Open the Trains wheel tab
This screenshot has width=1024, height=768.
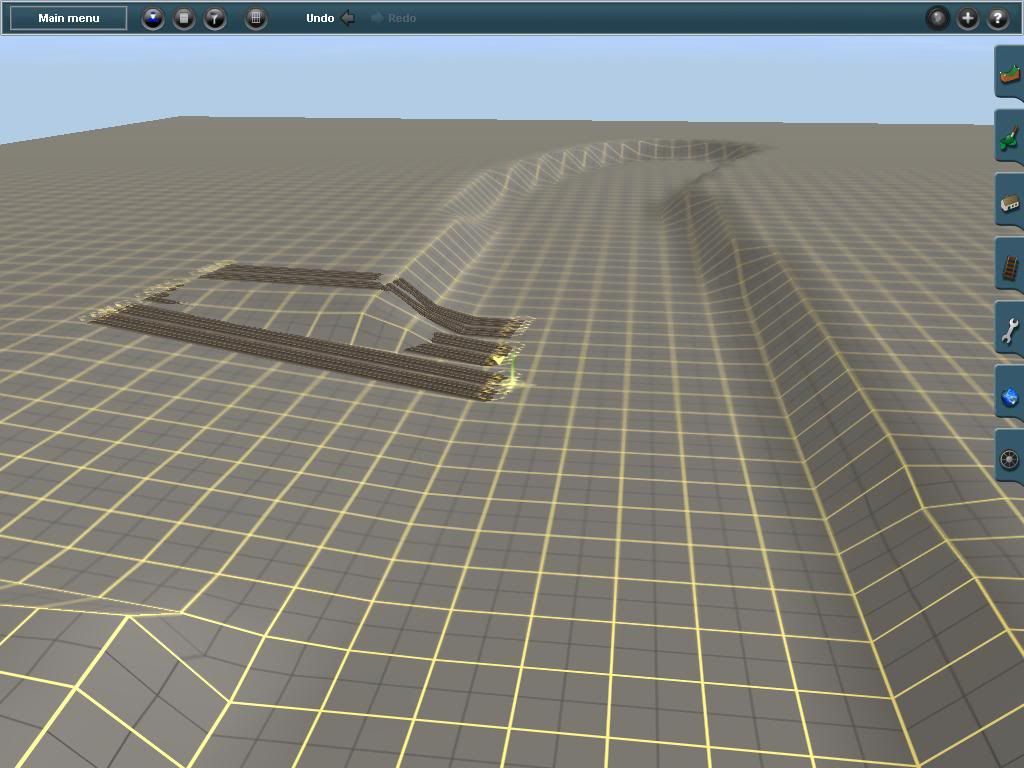(1010, 457)
